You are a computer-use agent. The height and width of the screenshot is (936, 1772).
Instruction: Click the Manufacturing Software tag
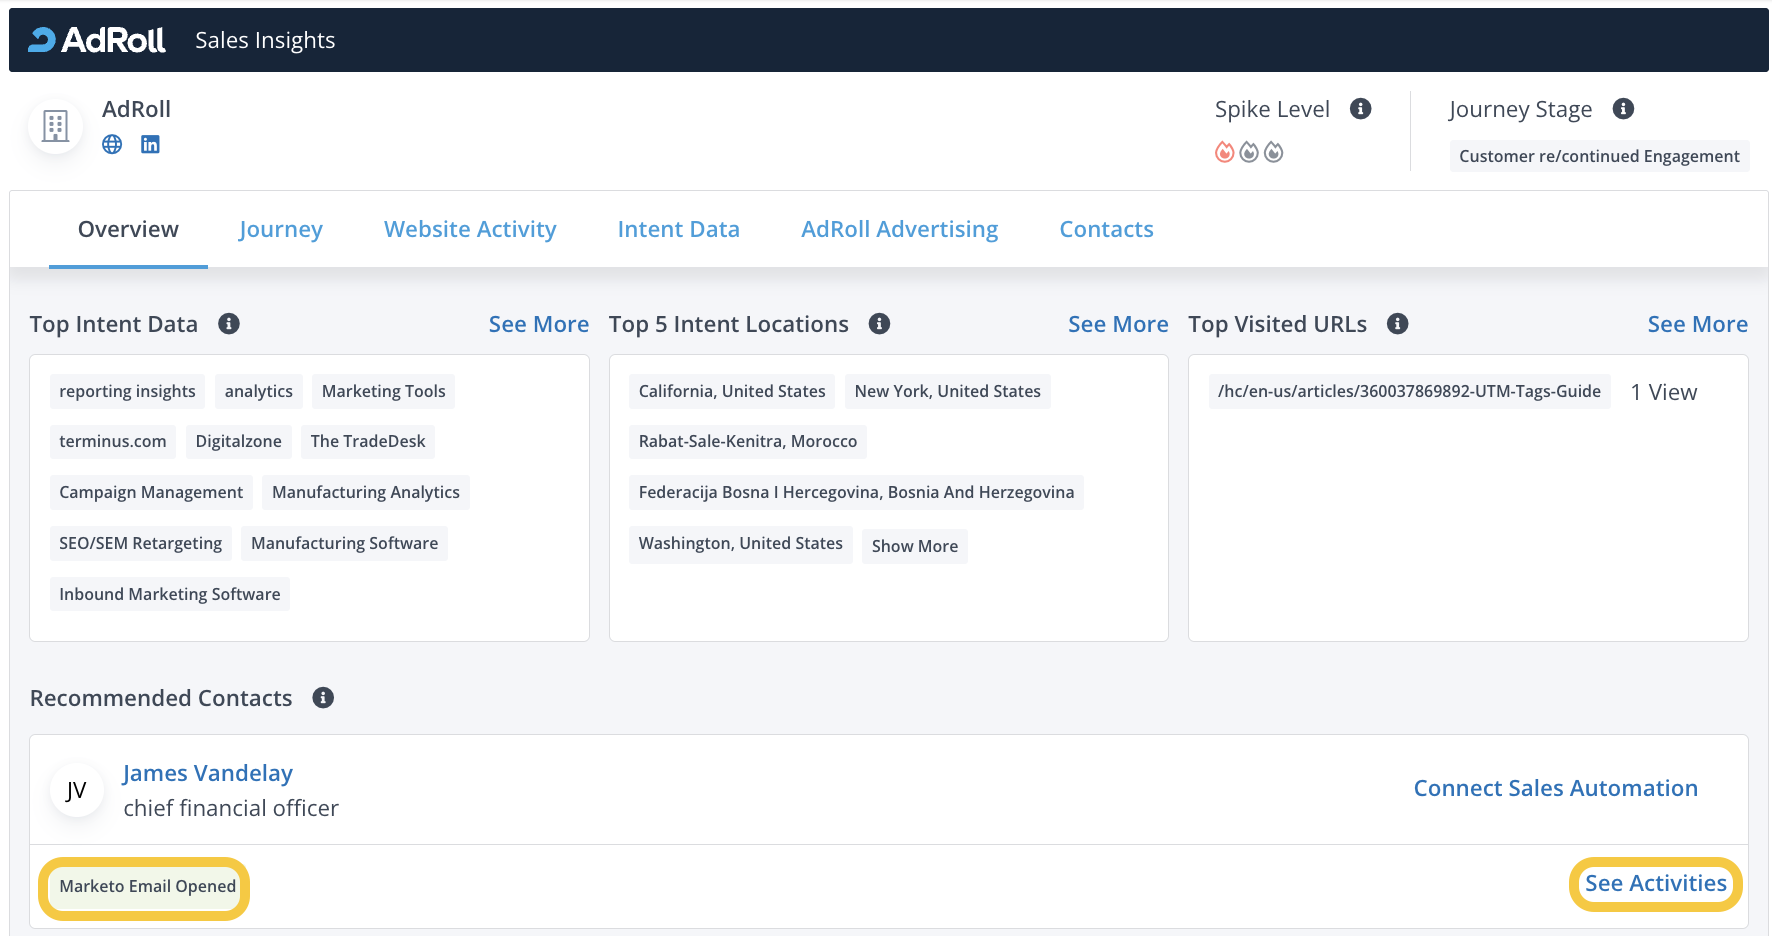(345, 543)
